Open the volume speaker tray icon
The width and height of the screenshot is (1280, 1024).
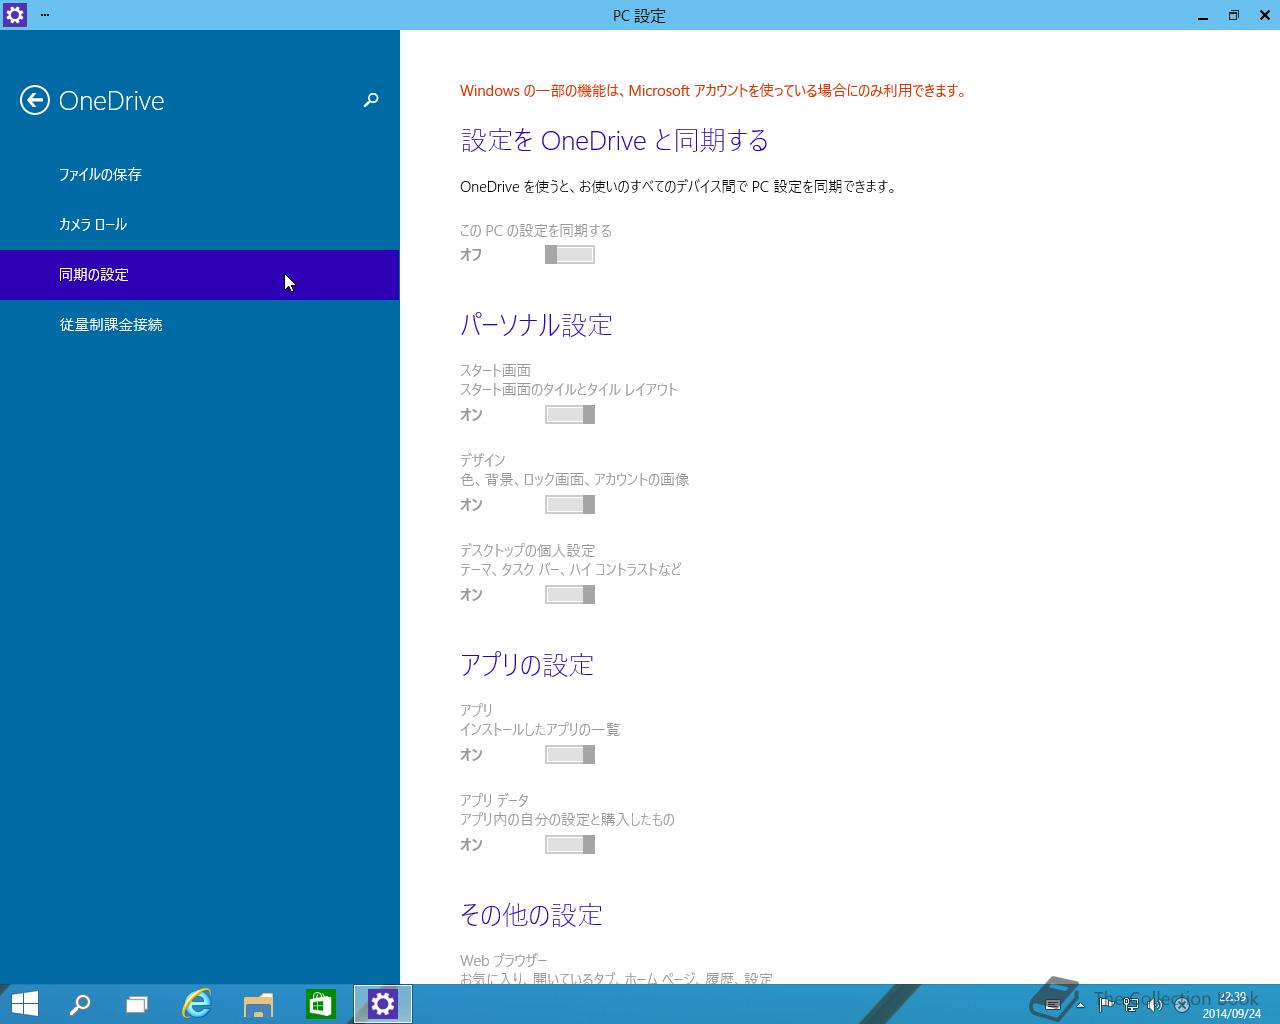(1156, 1005)
